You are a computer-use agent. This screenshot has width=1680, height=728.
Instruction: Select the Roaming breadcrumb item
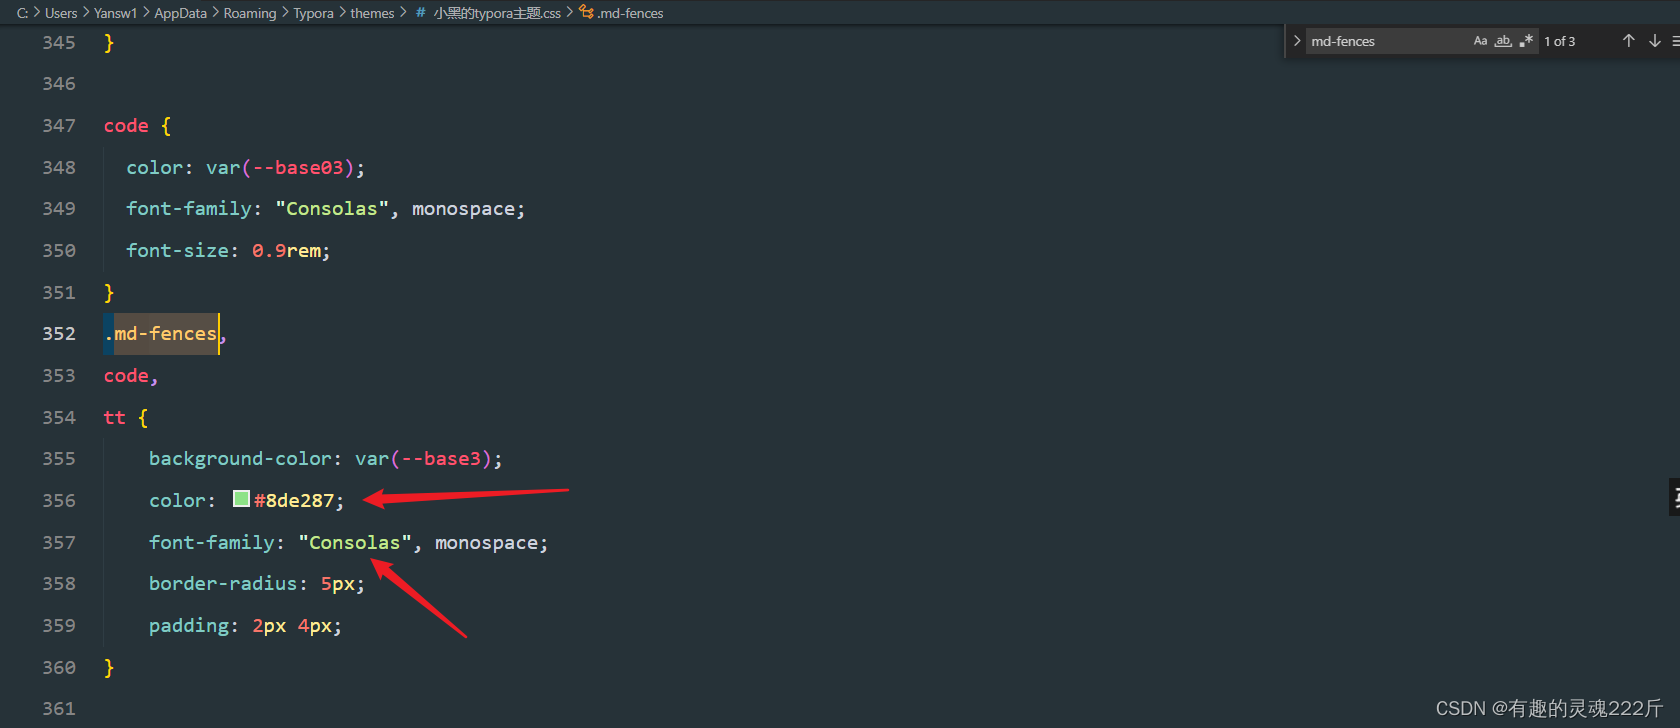pos(249,12)
